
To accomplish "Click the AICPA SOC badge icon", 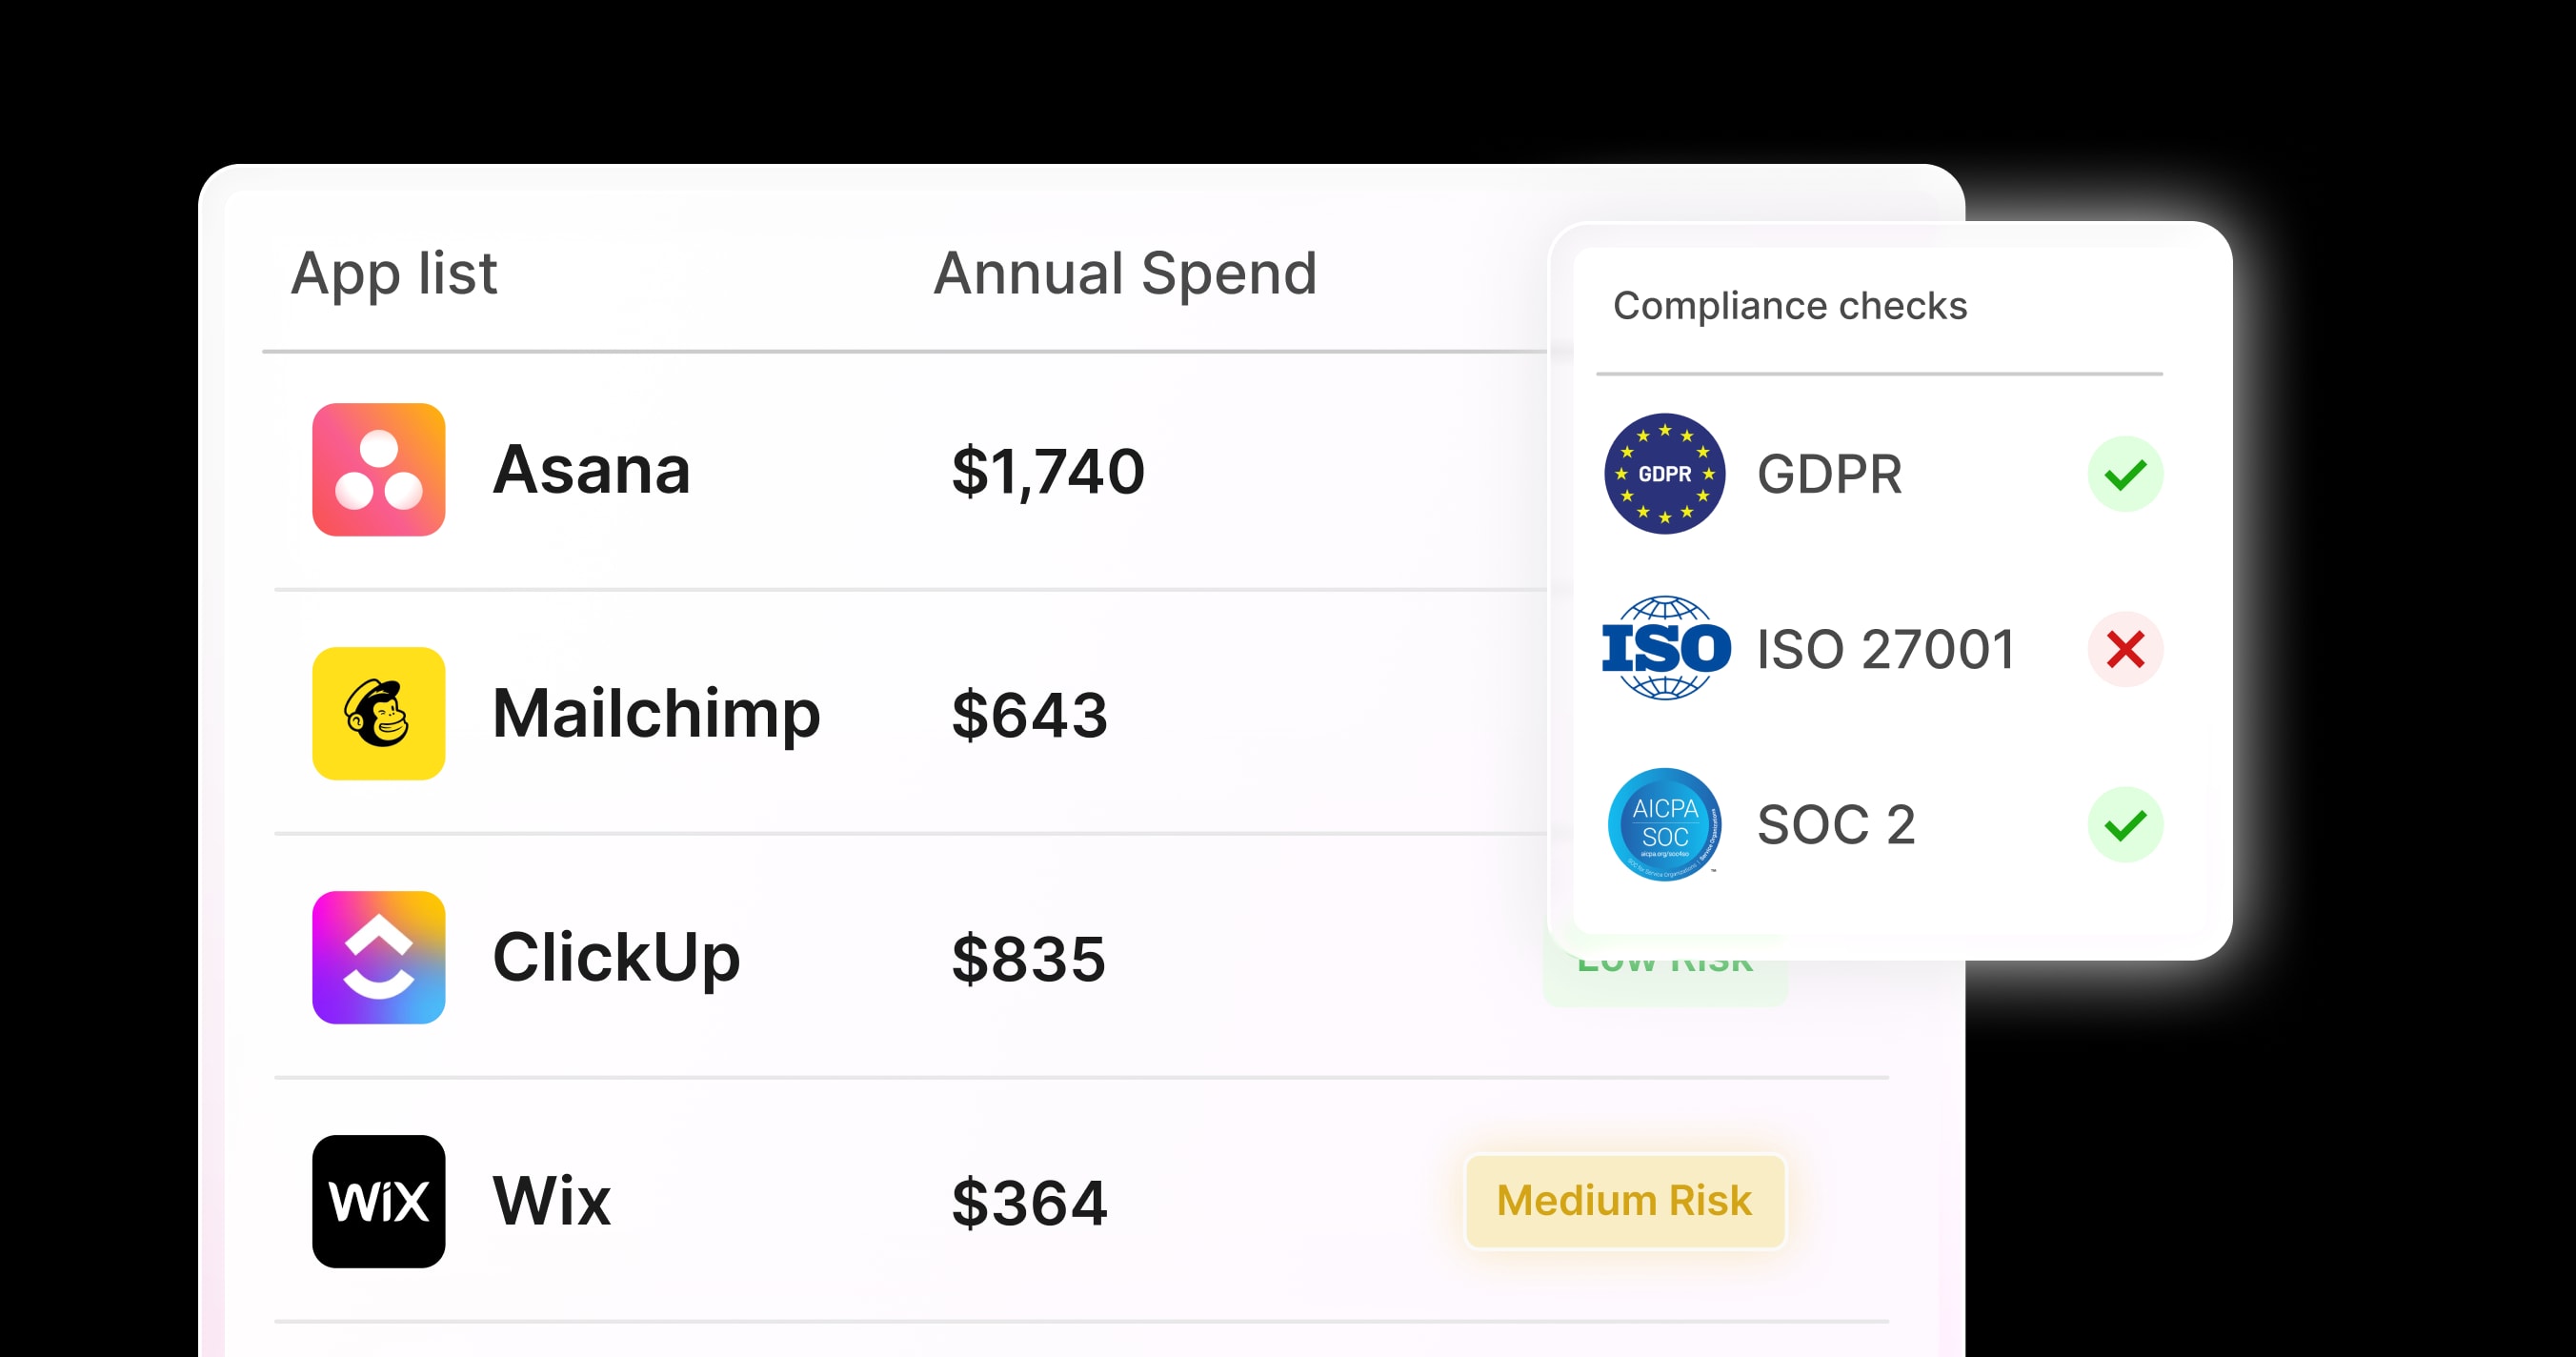I will coord(1664,824).
